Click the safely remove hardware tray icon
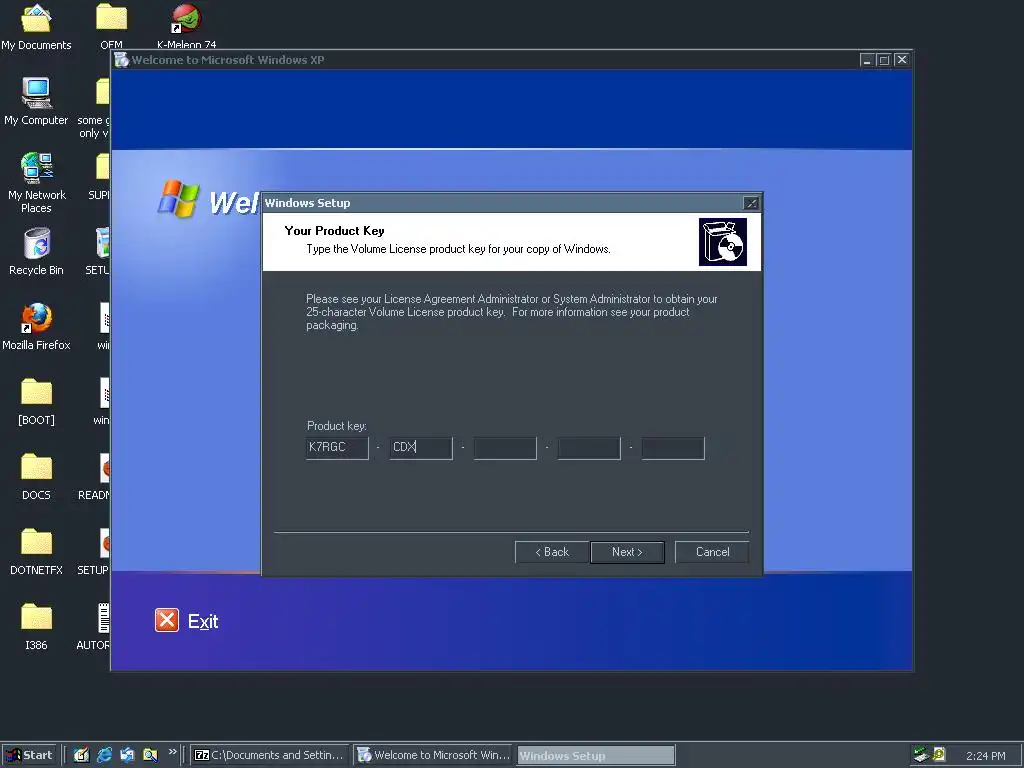This screenshot has width=1024, height=768. (921, 755)
